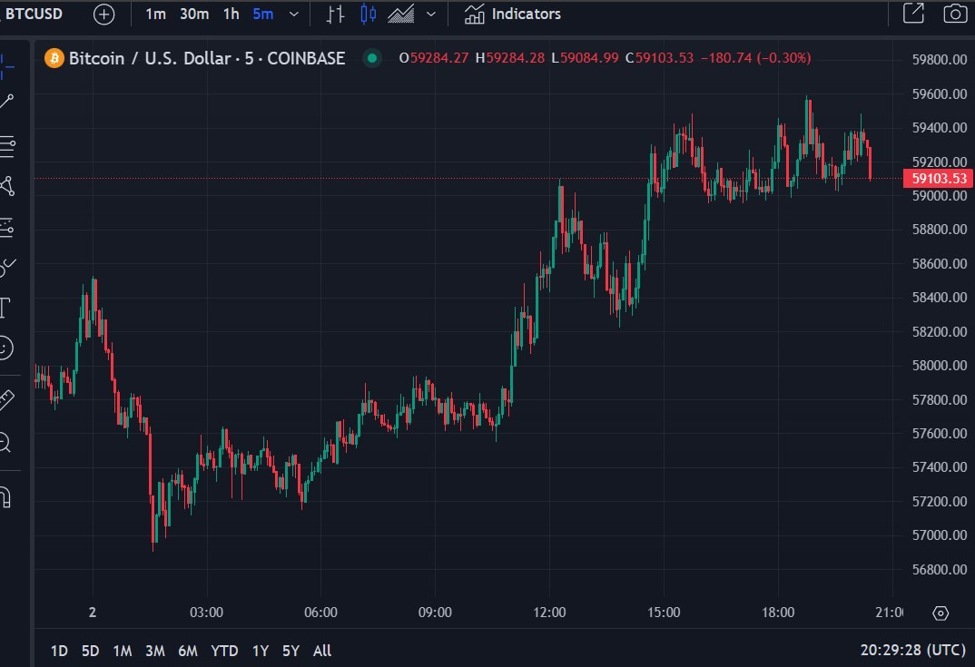Viewport: 975px width, 667px height.
Task: Expand the timeframe interval dropdown
Action: (293, 14)
